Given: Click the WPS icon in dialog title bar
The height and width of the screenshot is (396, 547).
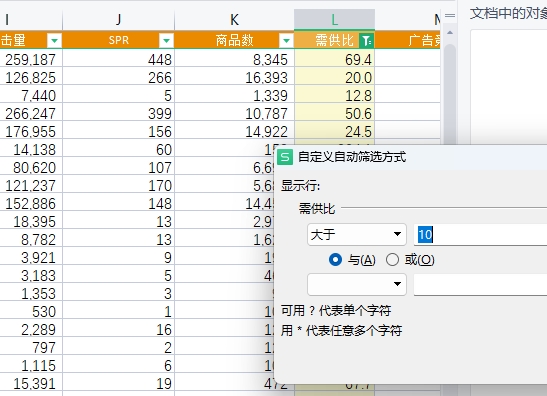Looking at the screenshot, I should [x=285, y=157].
